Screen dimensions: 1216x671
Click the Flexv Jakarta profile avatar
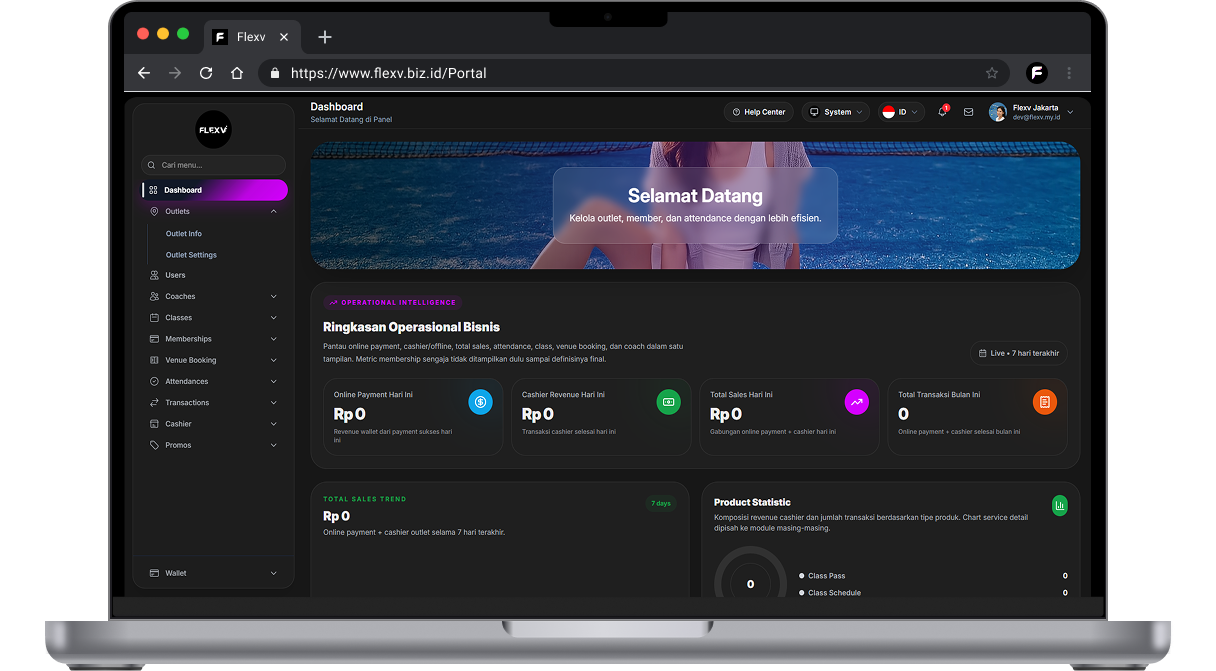(x=998, y=112)
